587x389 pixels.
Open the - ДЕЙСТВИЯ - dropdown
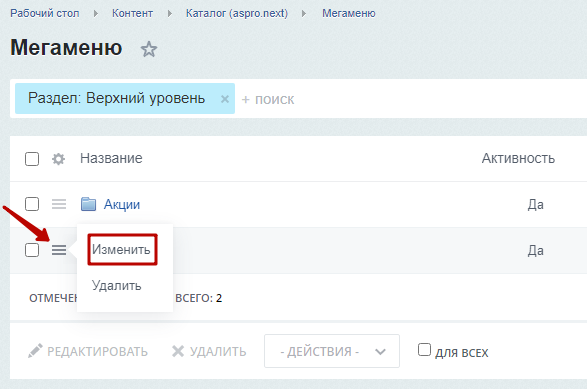pyautogui.click(x=332, y=351)
